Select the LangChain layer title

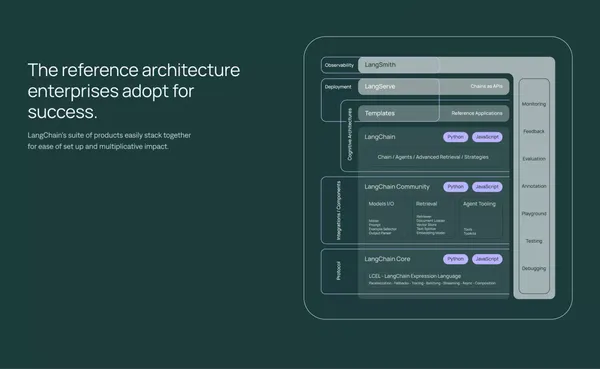(x=380, y=137)
